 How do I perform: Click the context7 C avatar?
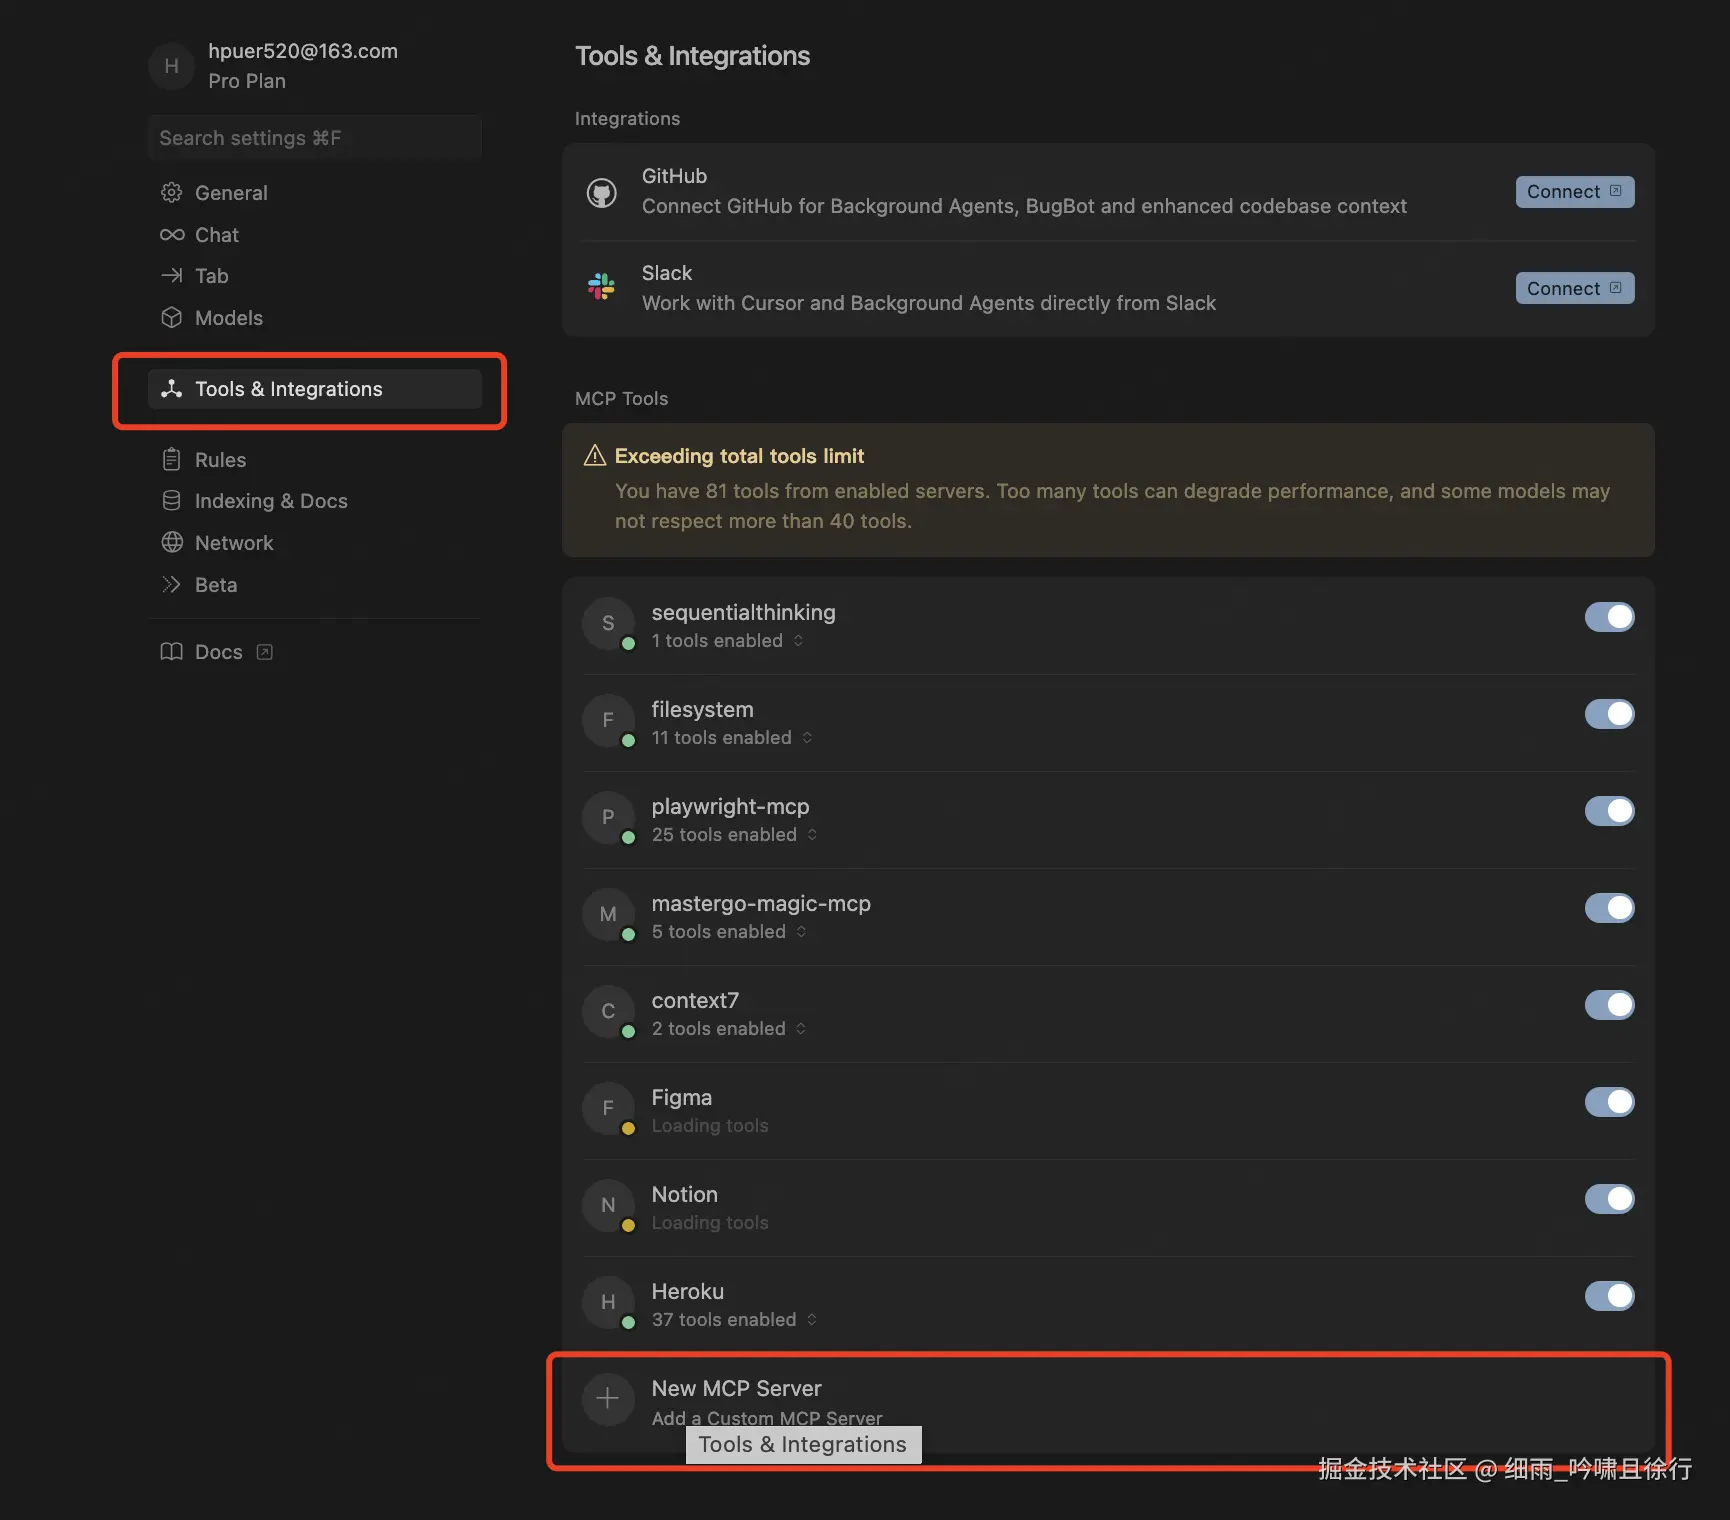pos(608,1011)
